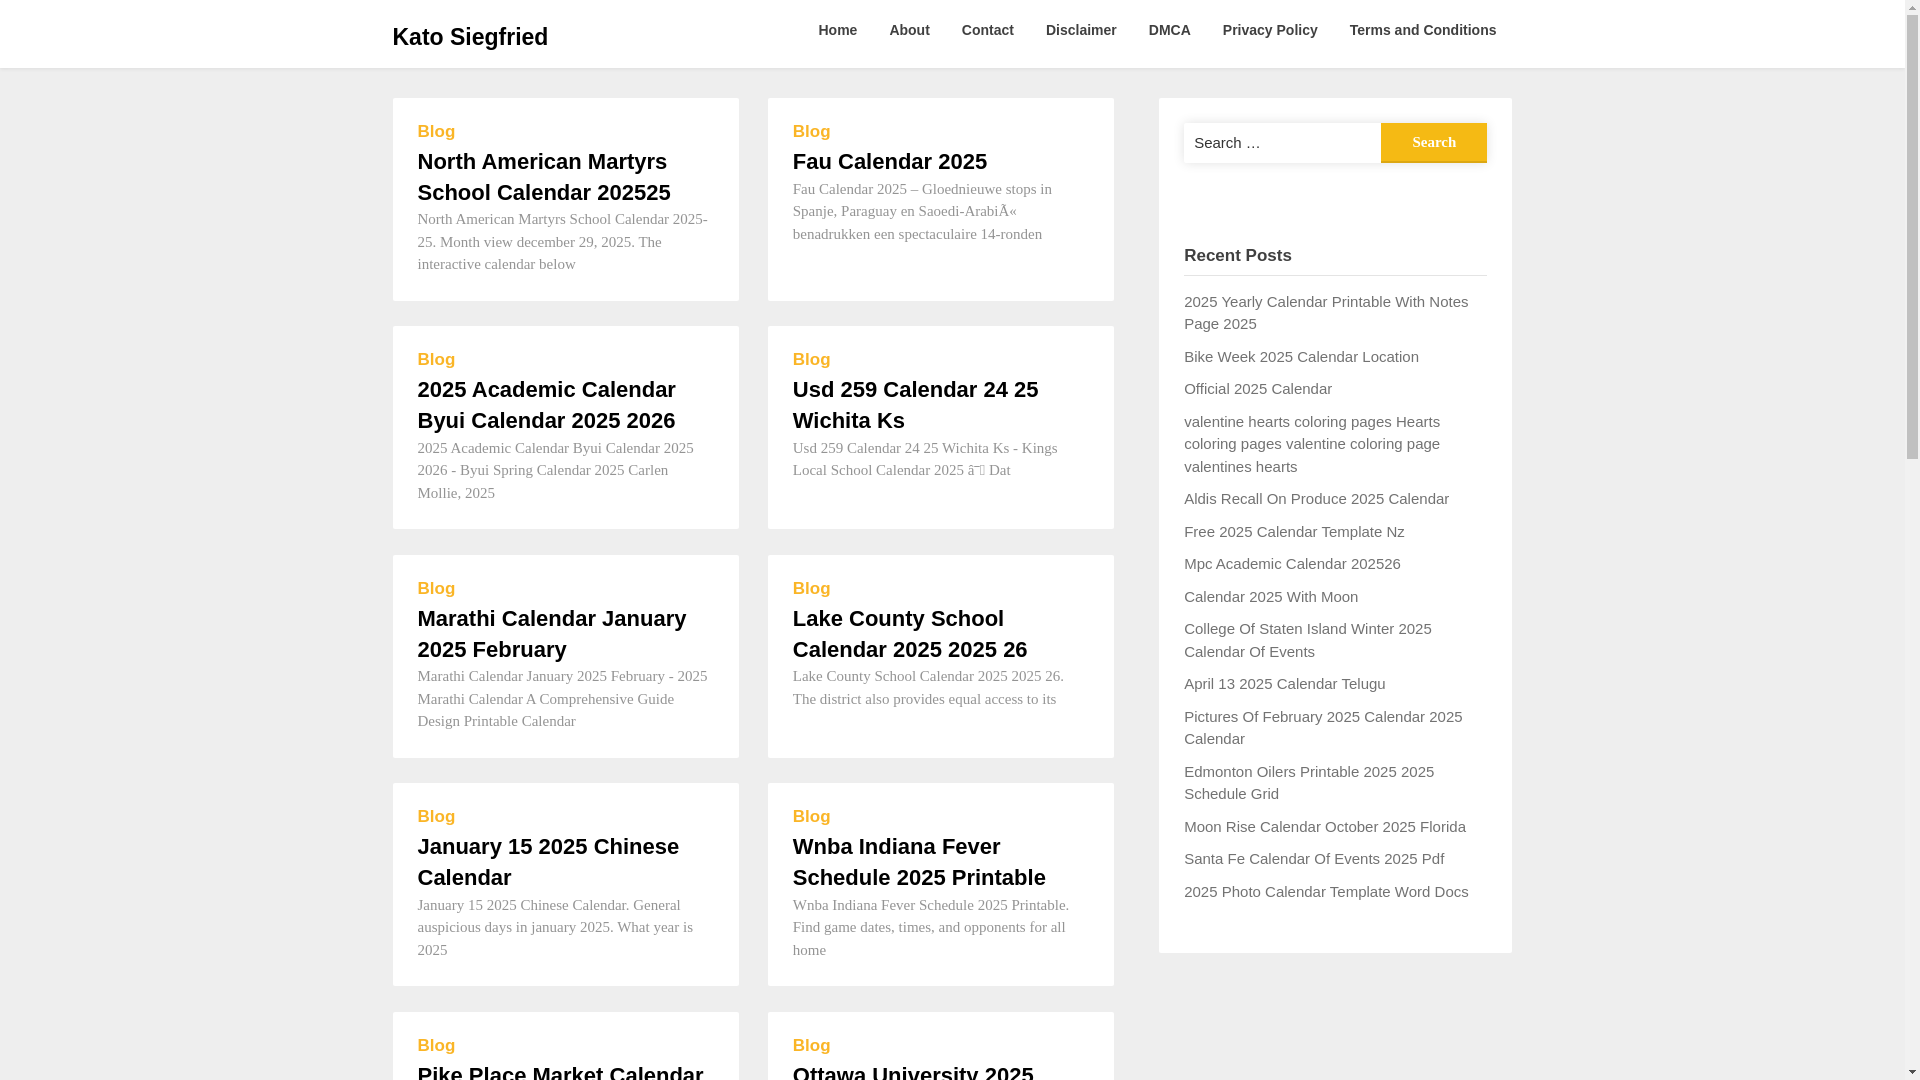The image size is (1920, 1080).
Task: Focus the Search text field
Action: (1281, 142)
